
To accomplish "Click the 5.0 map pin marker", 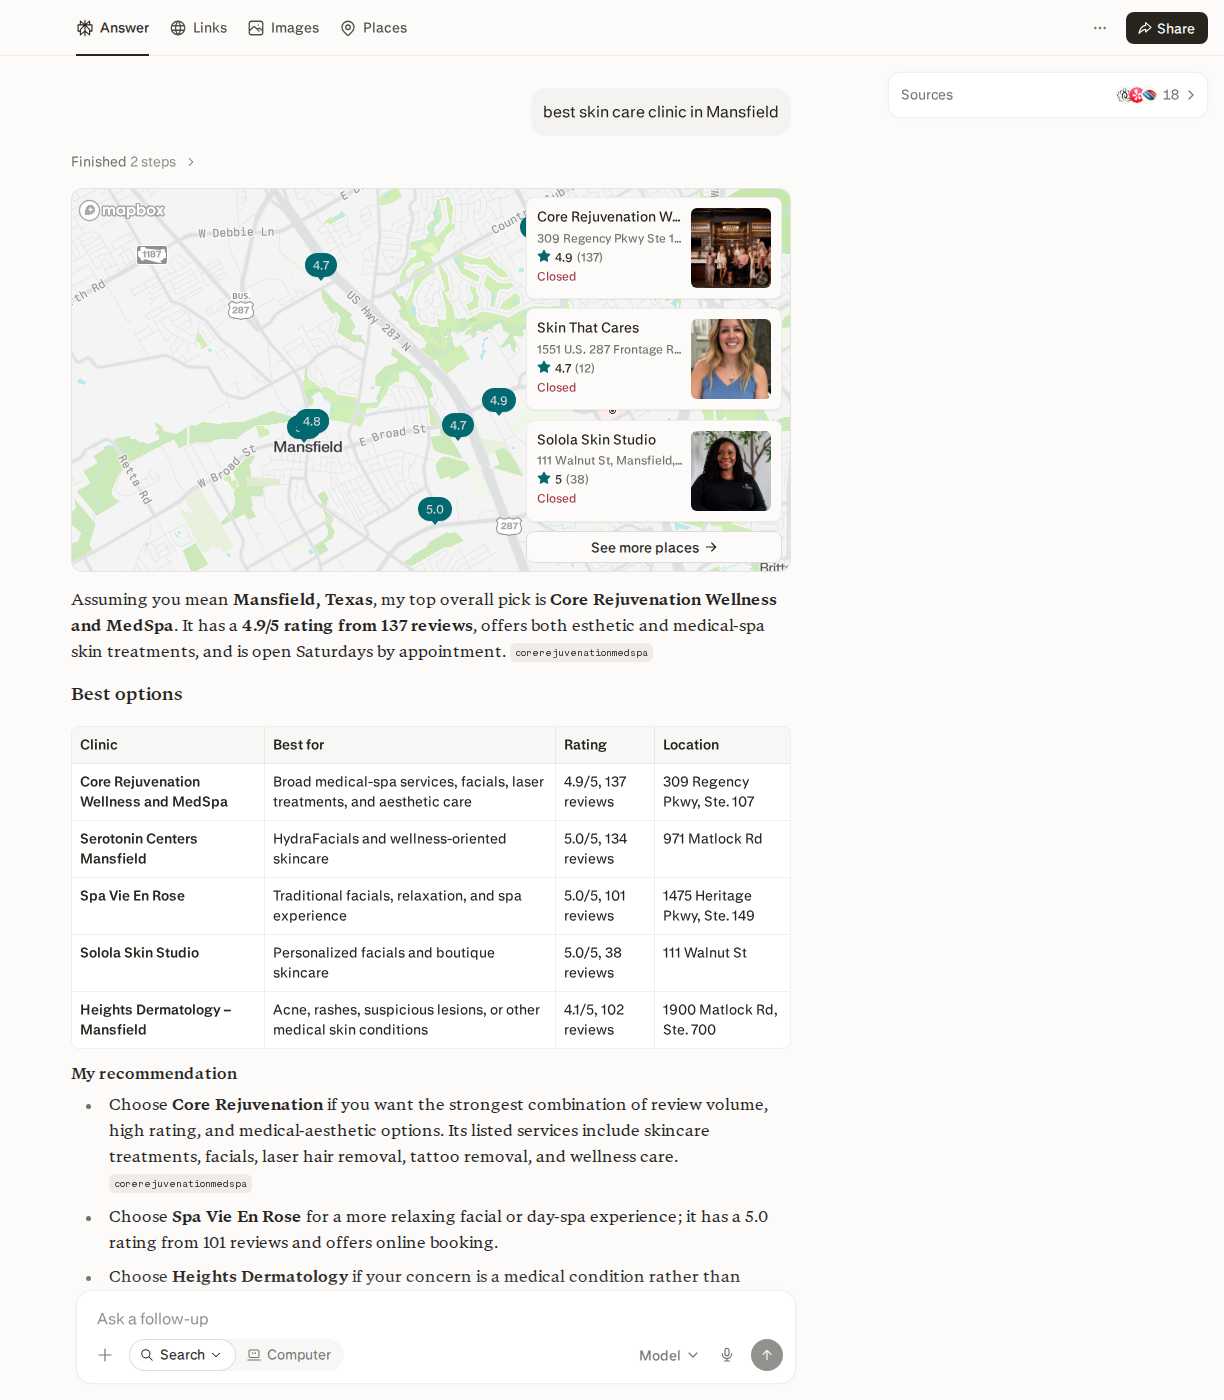I will coord(435,510).
